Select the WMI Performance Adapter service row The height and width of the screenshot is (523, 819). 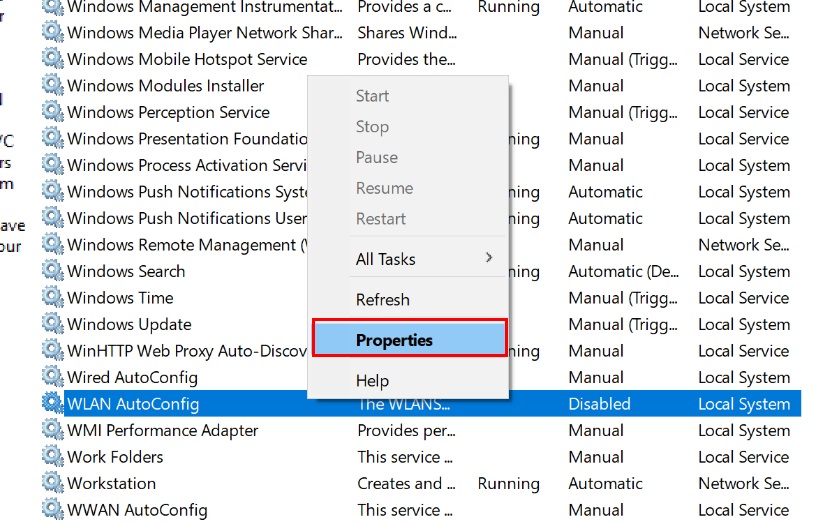(162, 430)
